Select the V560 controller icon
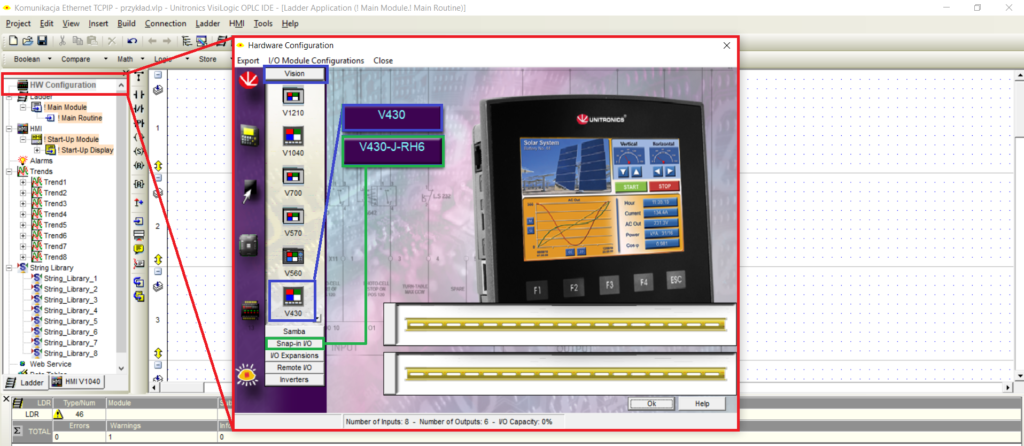The height and width of the screenshot is (446, 1024). click(x=293, y=257)
